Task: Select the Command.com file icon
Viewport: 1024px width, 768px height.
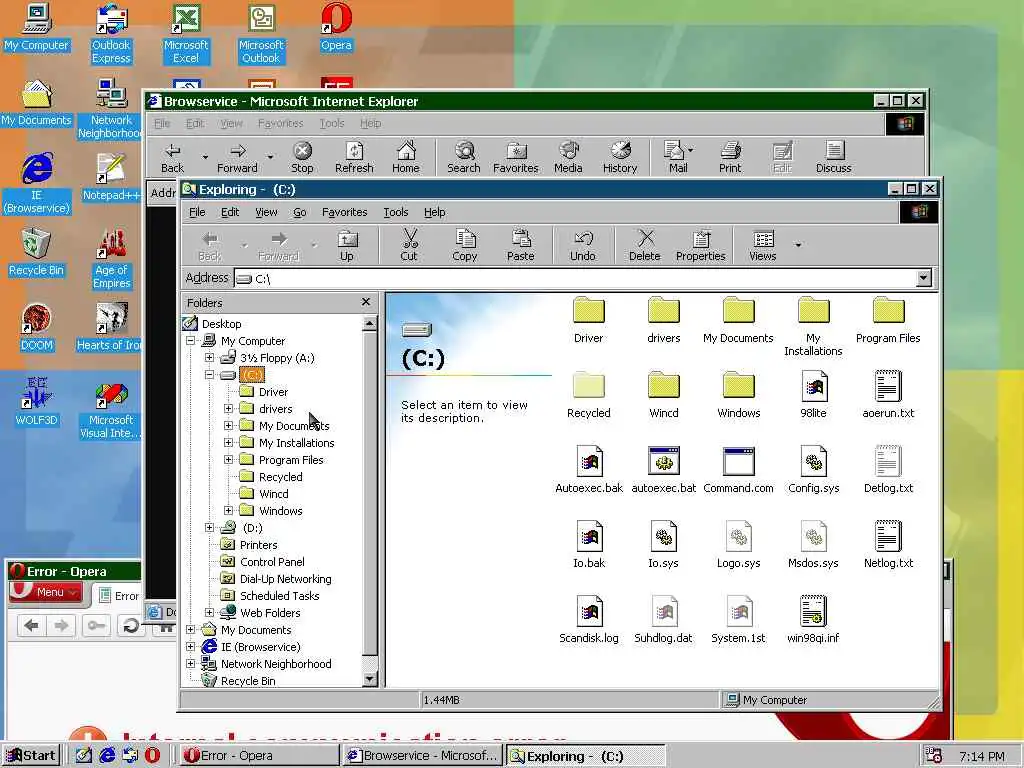Action: click(739, 470)
